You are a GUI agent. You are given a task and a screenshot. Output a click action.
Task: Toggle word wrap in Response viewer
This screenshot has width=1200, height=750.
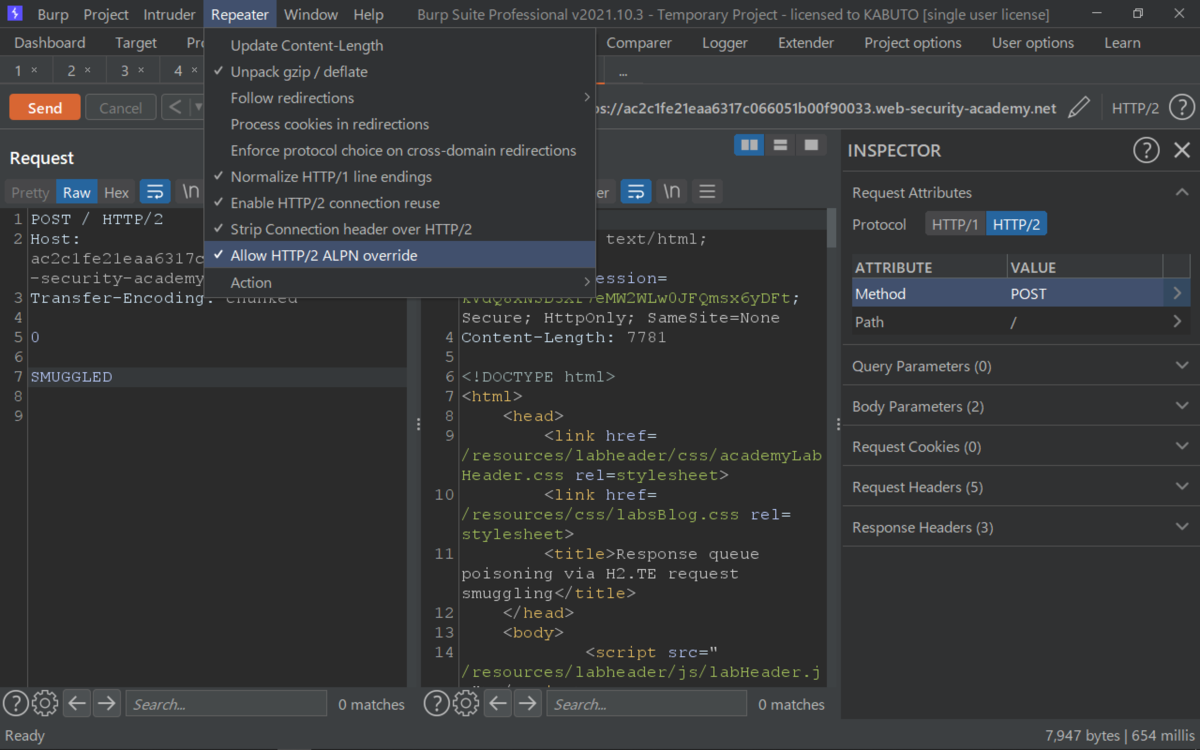click(636, 191)
